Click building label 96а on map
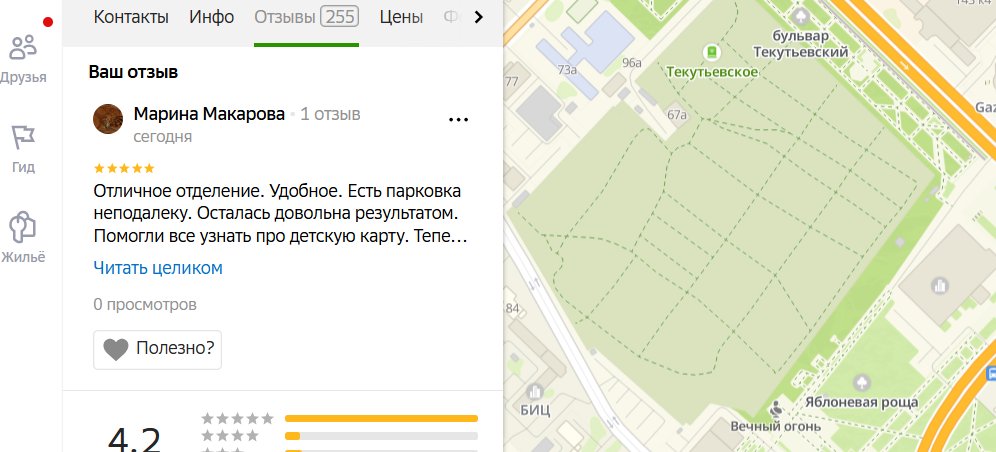Screen dimensions: 996x452 (632, 62)
